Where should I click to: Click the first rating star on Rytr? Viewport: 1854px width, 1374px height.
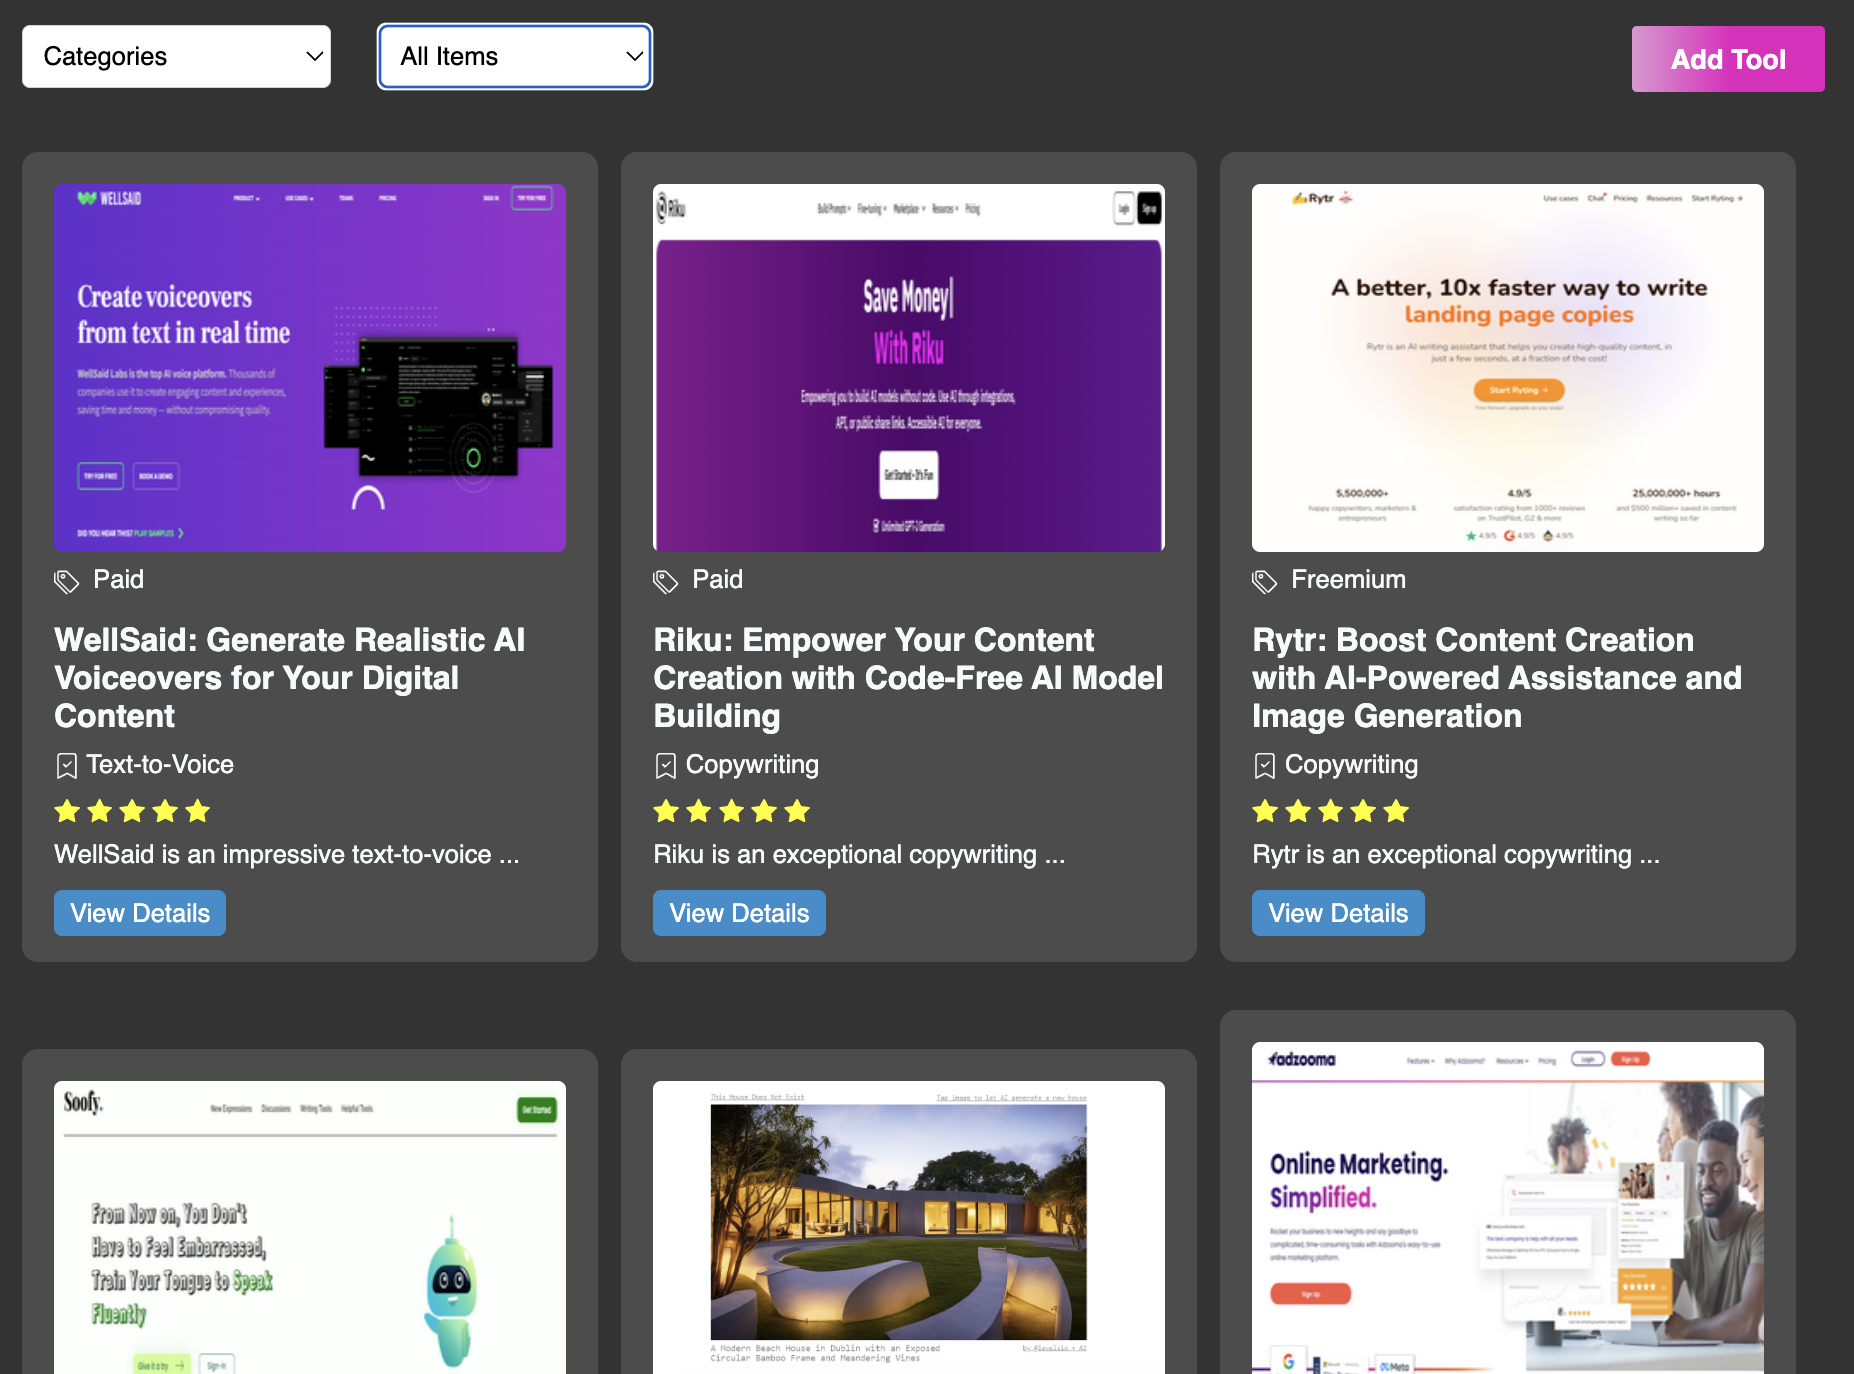(x=1265, y=811)
